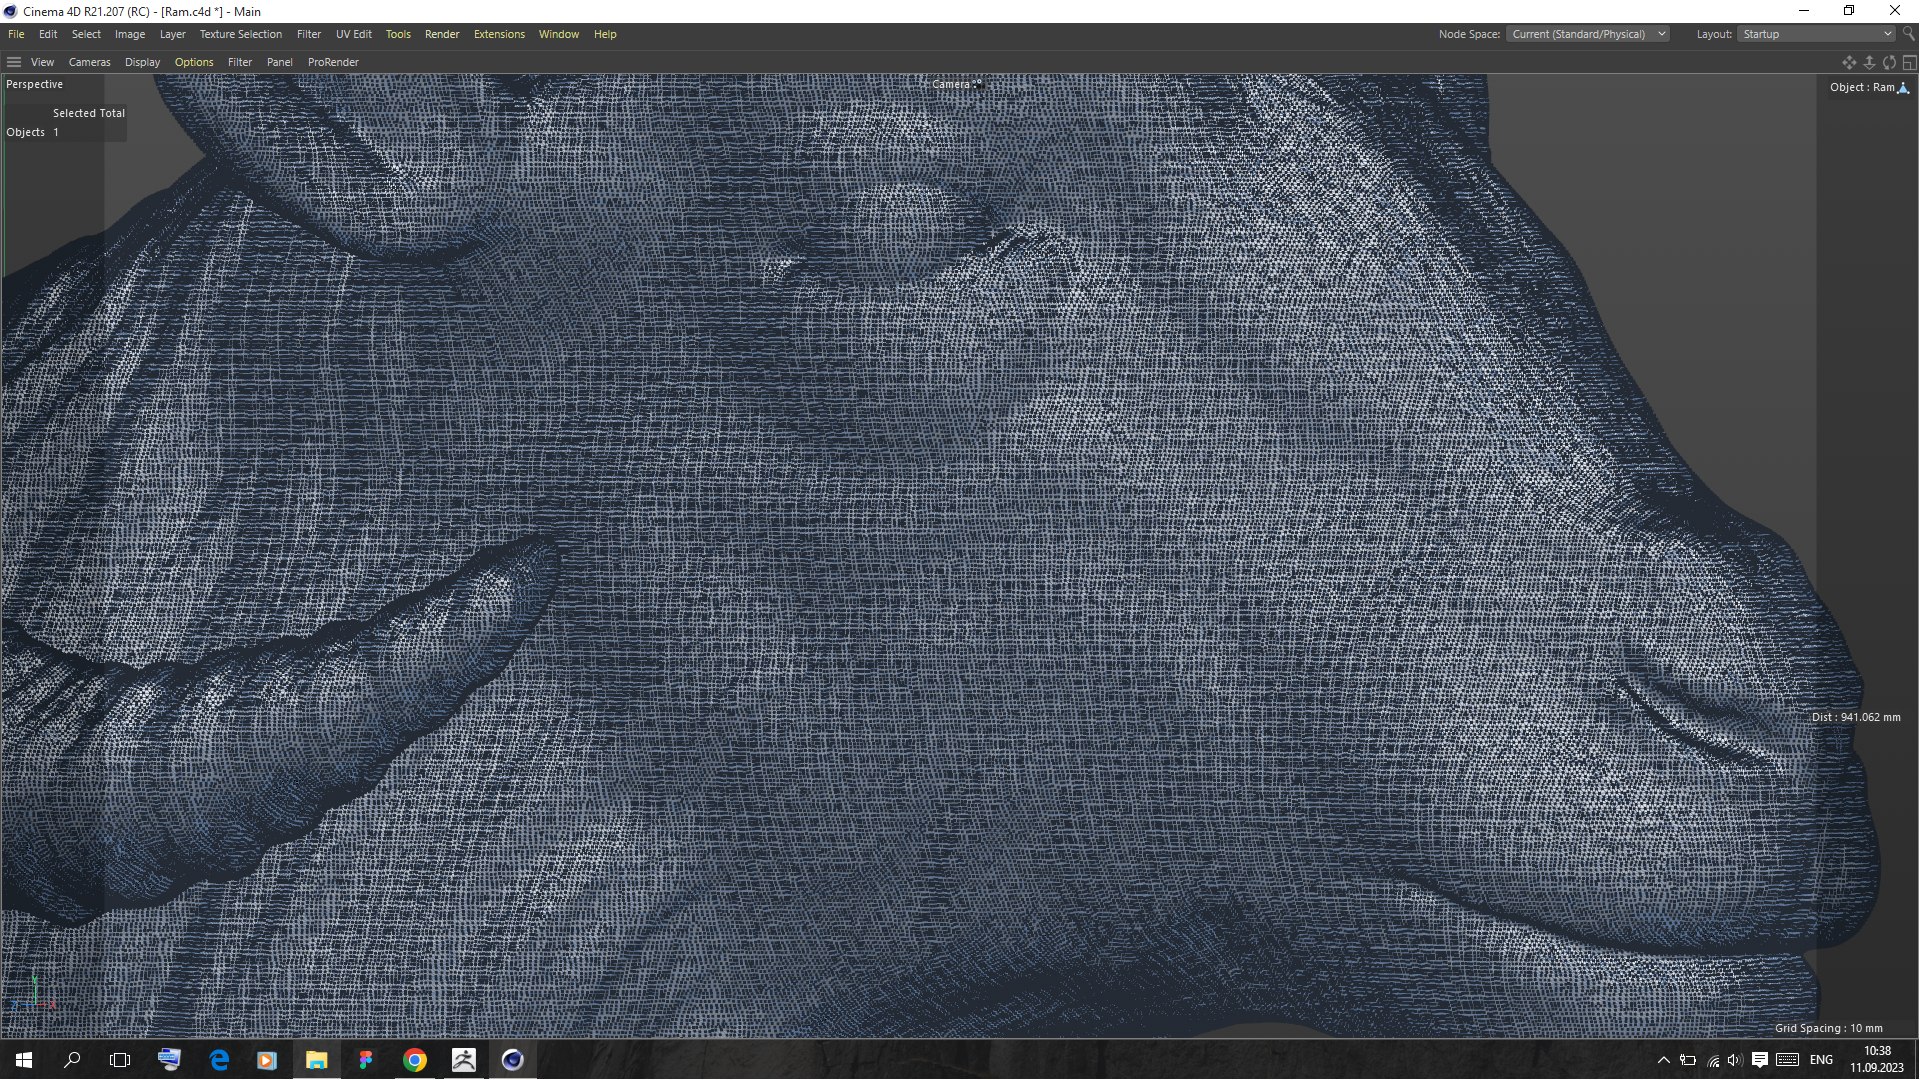Expand the Node Space dropdown

1587,34
